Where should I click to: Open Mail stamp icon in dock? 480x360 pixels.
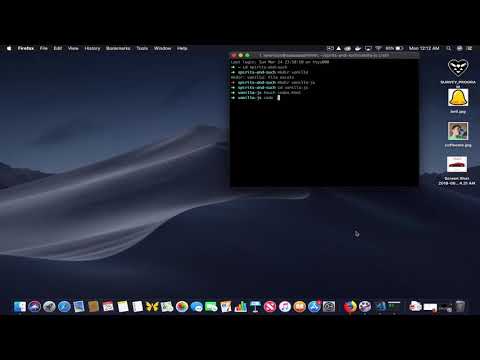coord(79,306)
